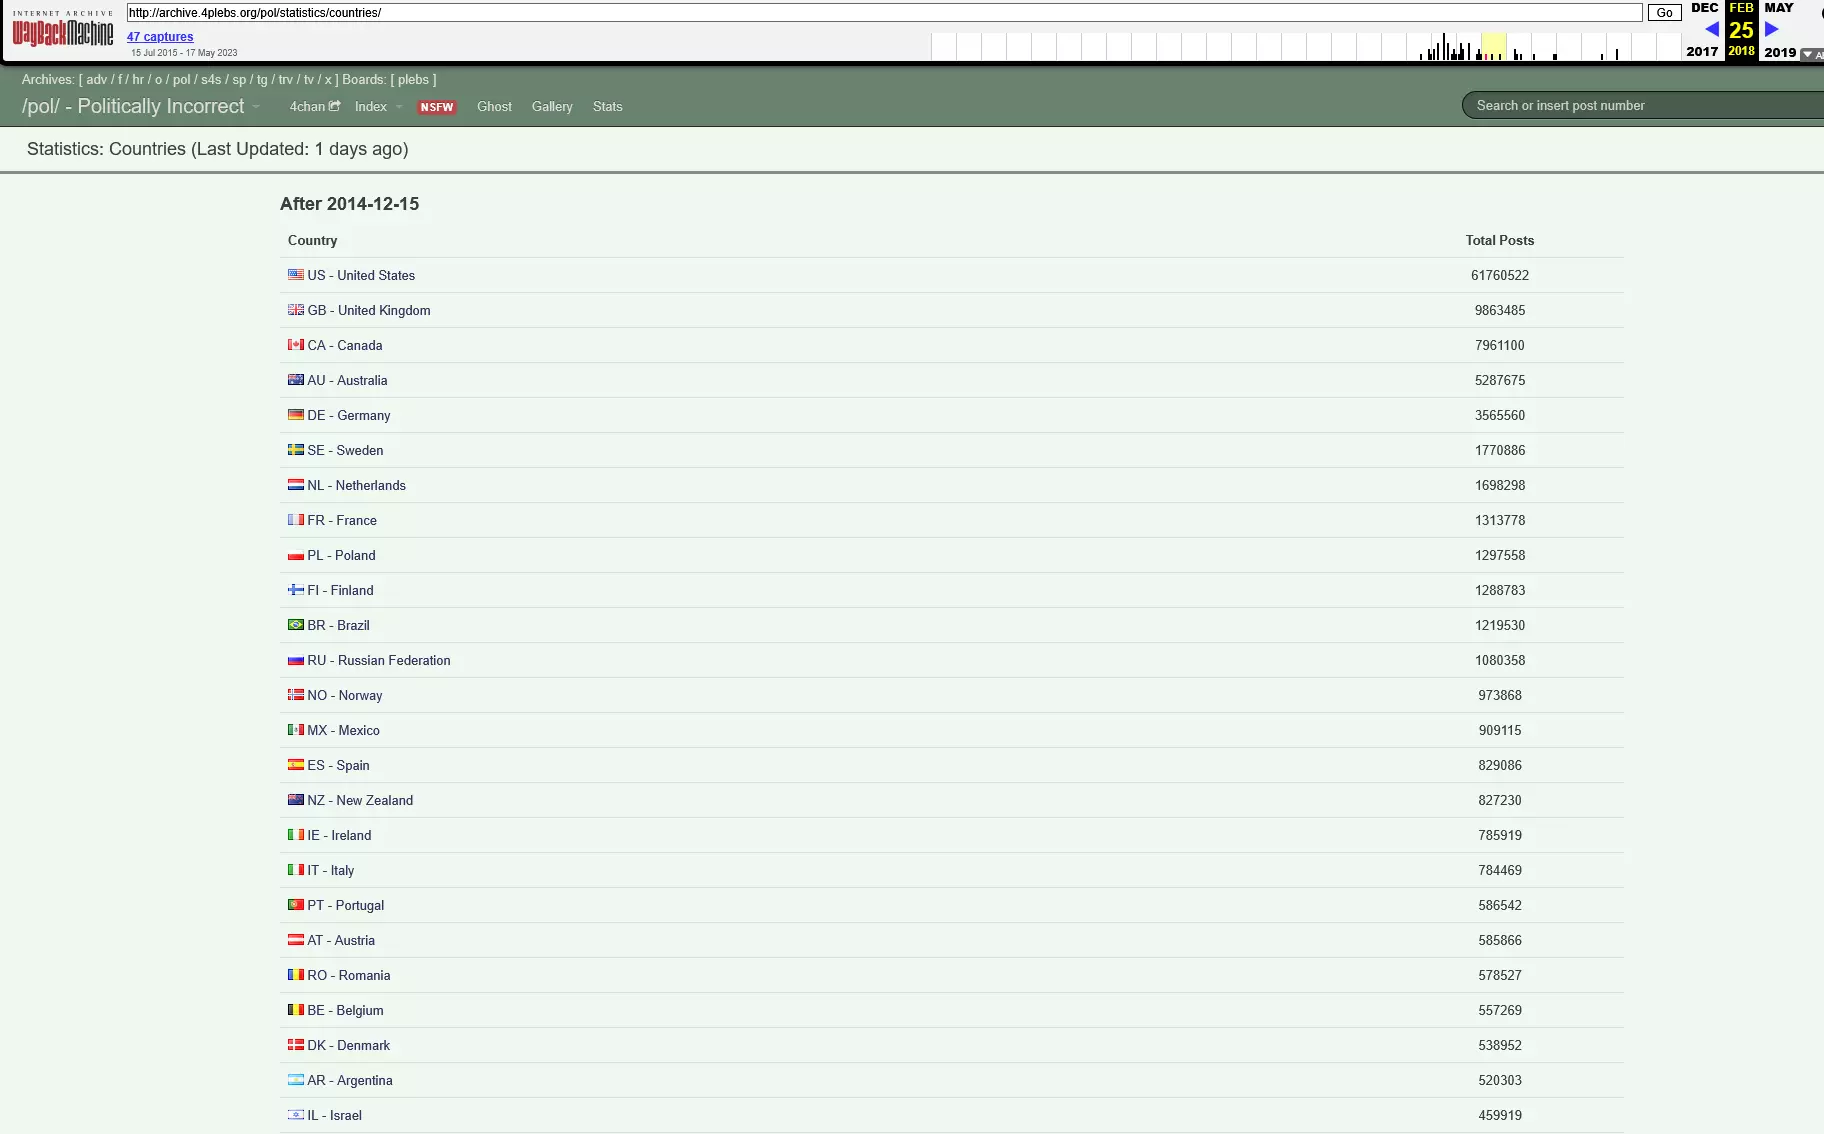Click the Finland flag icon
This screenshot has width=1824, height=1134.
pyautogui.click(x=296, y=589)
